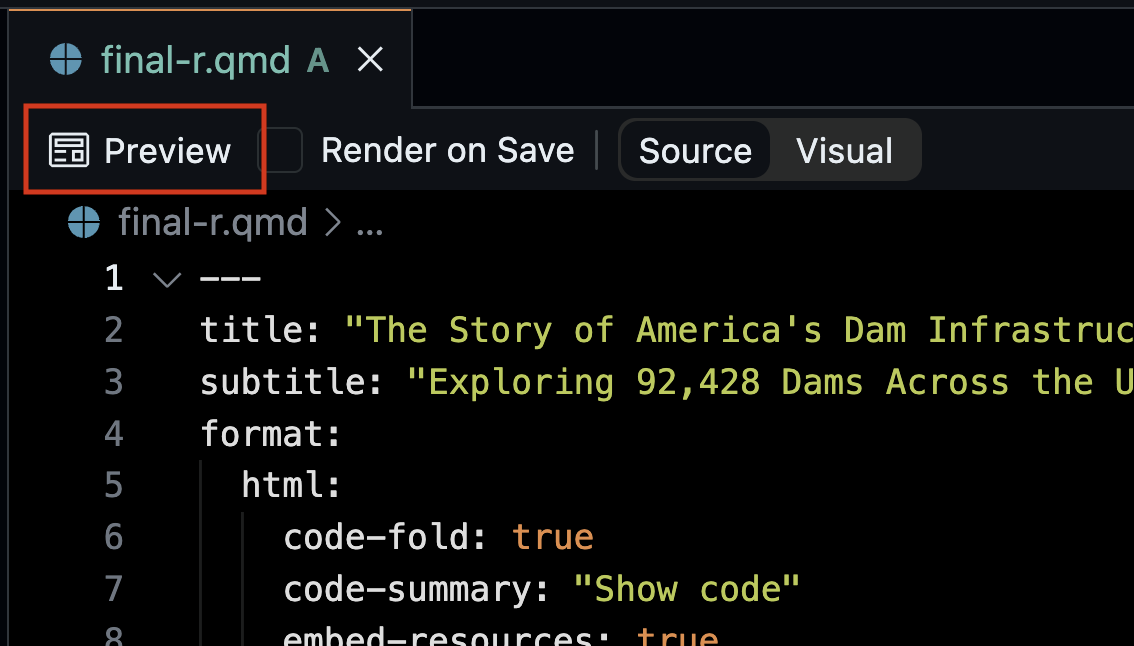Open the final-r.qmd breadcrumb item

coord(212,222)
